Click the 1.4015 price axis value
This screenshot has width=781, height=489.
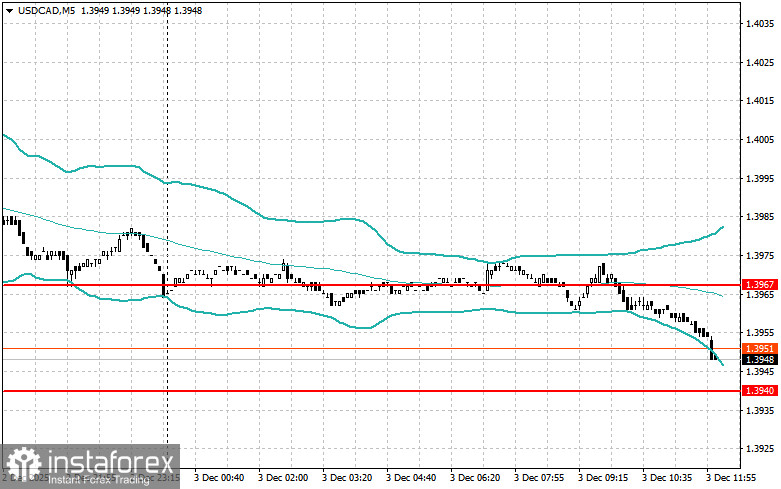pos(760,101)
